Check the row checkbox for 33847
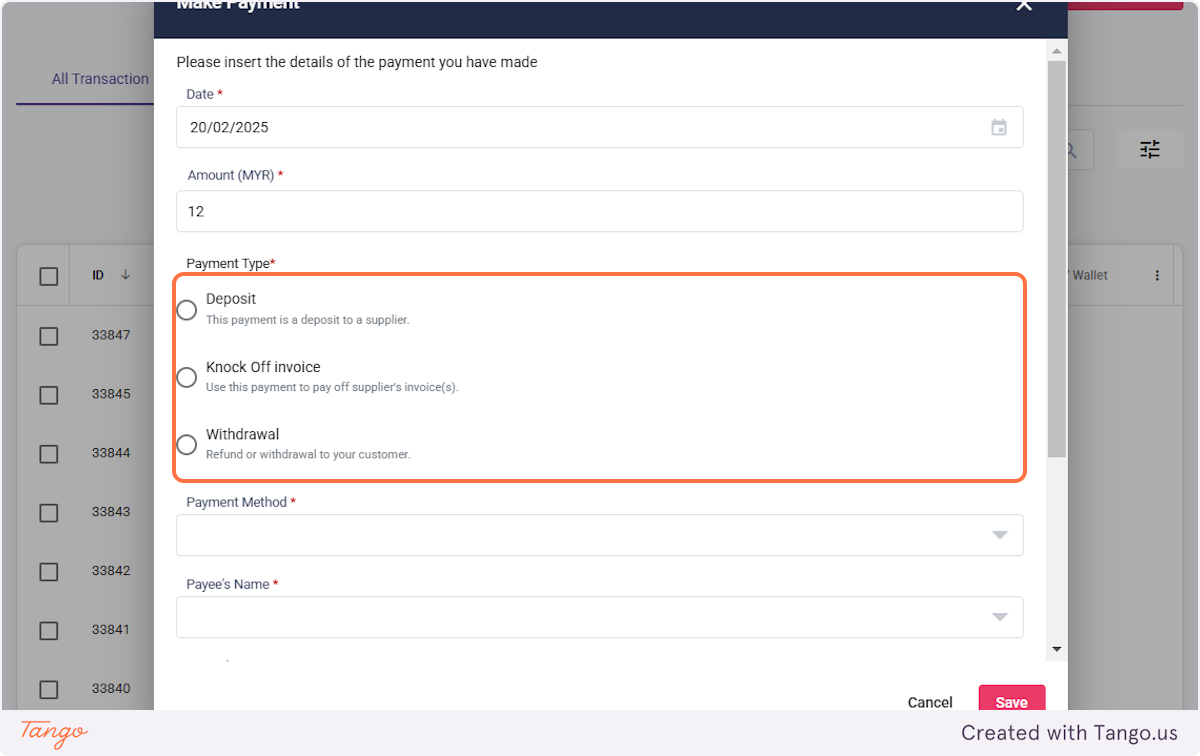The image size is (1200, 756). point(48,336)
